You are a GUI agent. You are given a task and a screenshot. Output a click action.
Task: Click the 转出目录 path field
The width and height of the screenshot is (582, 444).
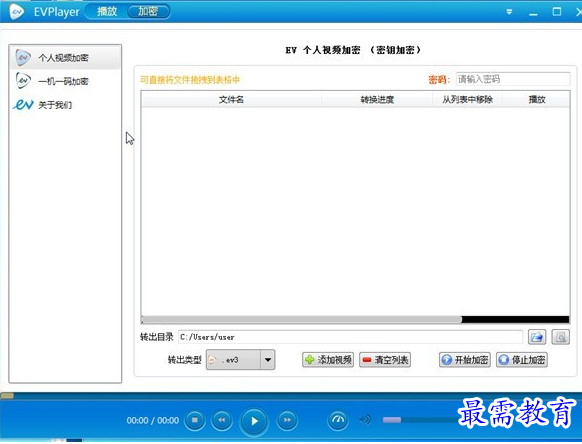350,337
